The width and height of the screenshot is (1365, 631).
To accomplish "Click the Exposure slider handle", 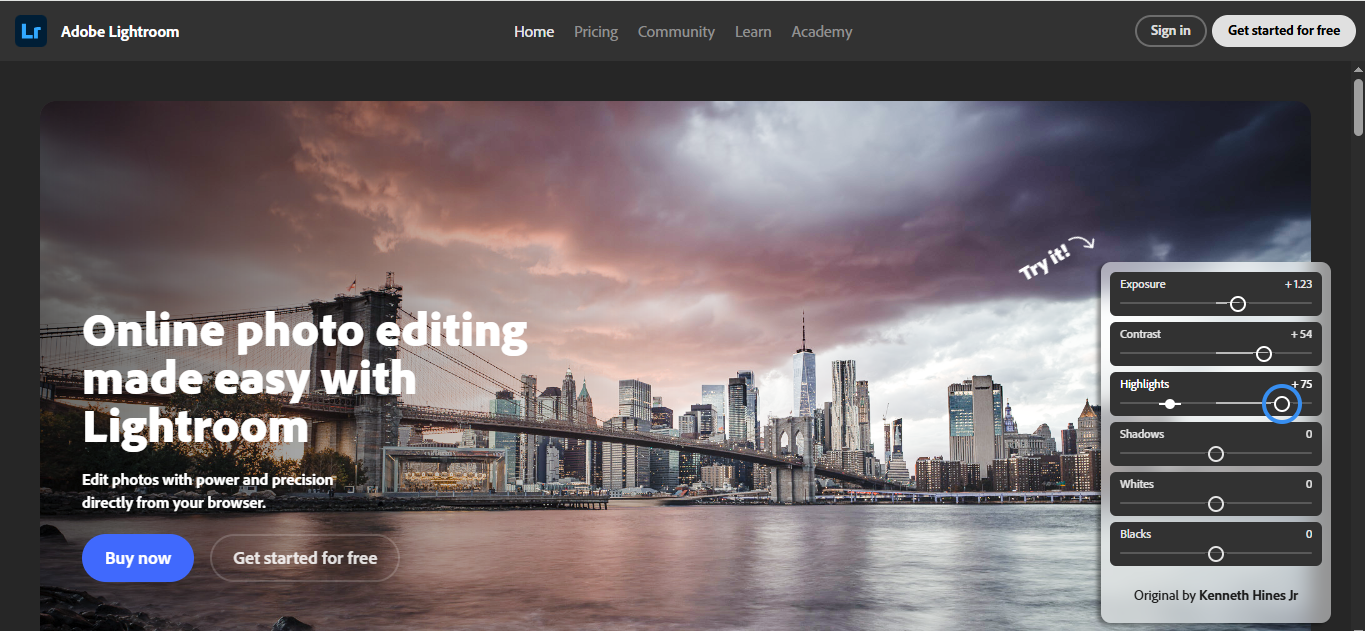I will click(x=1237, y=304).
